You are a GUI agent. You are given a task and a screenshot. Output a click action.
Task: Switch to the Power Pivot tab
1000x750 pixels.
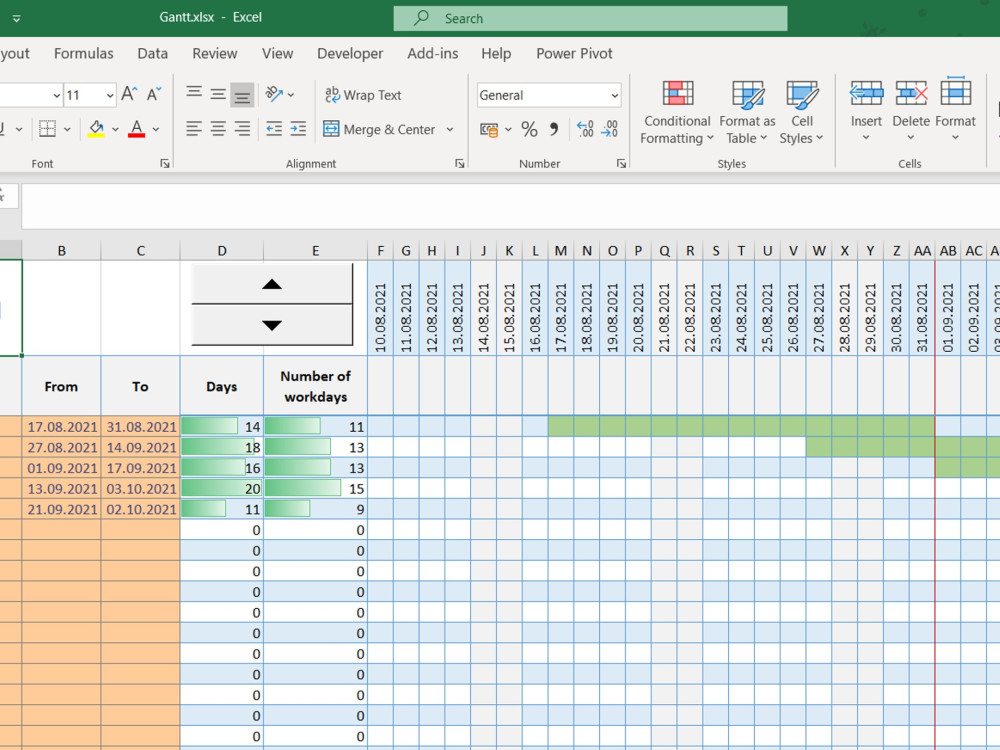click(x=574, y=54)
